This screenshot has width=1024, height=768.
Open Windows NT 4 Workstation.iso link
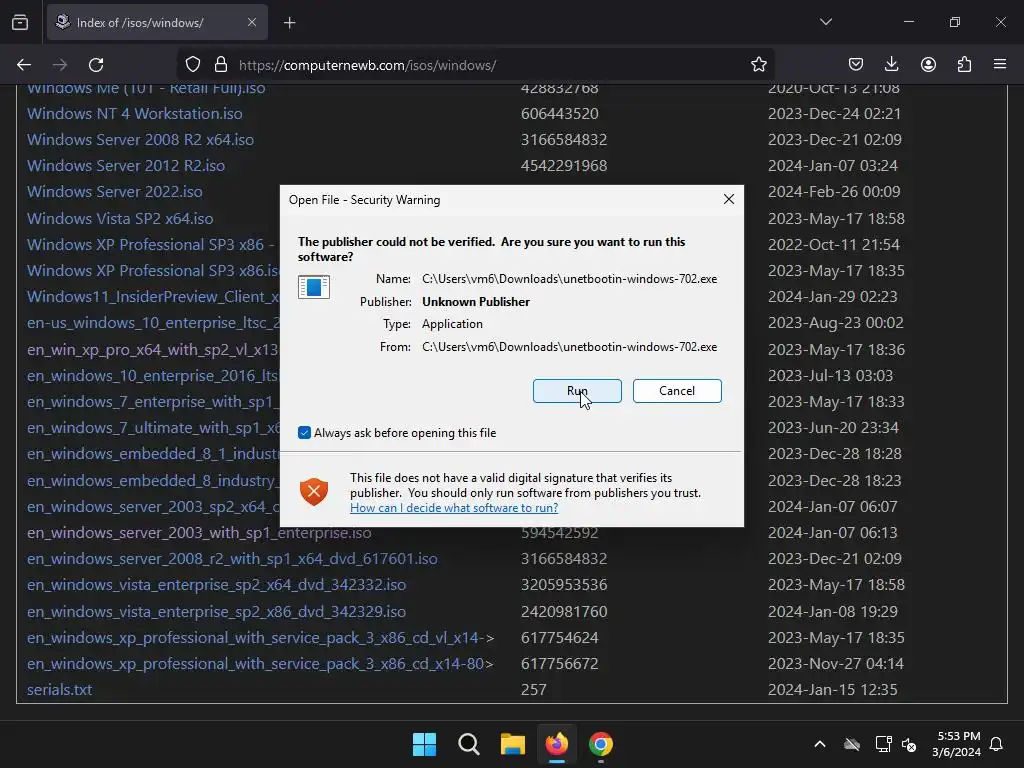[135, 113]
